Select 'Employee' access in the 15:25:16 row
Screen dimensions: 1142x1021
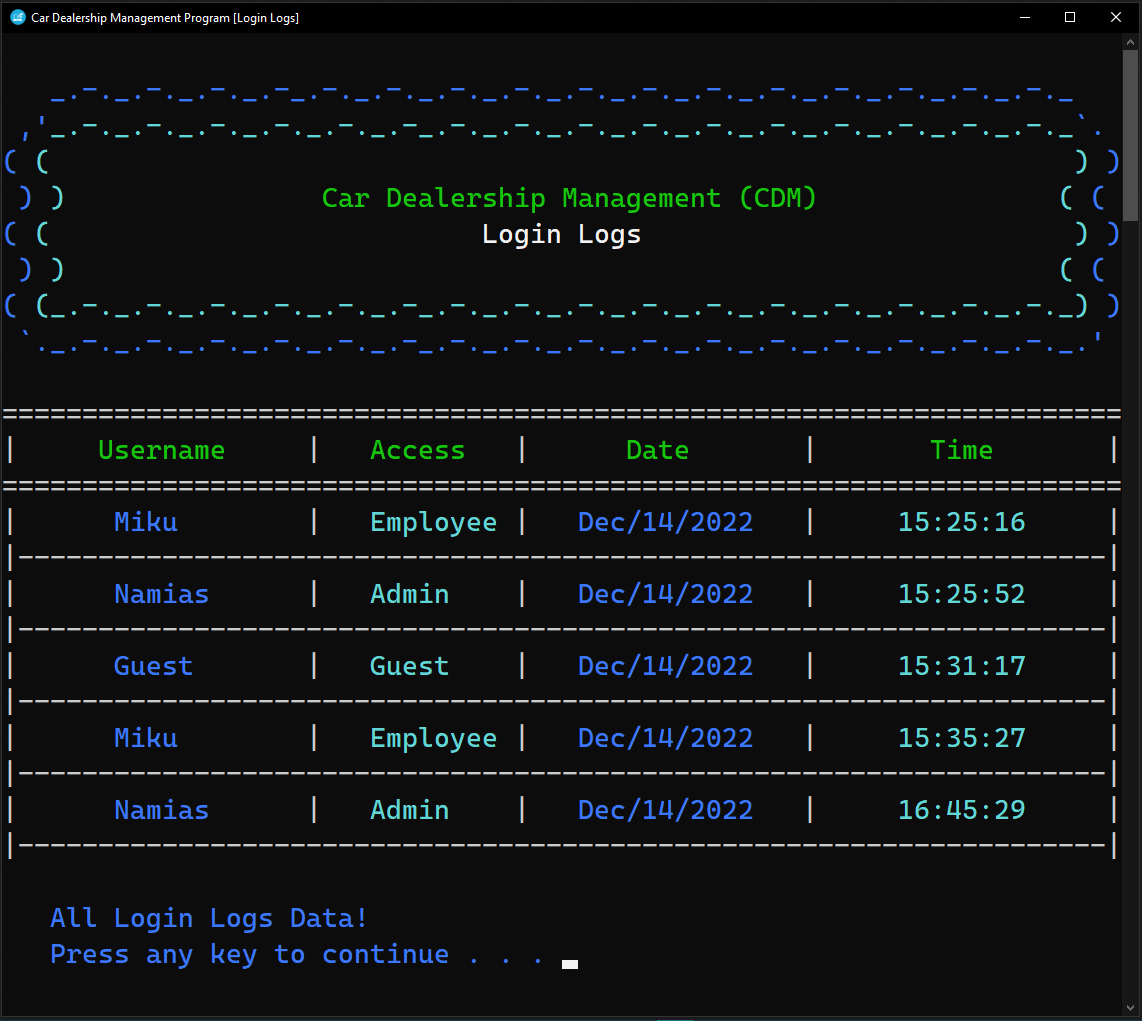pyautogui.click(x=433, y=522)
